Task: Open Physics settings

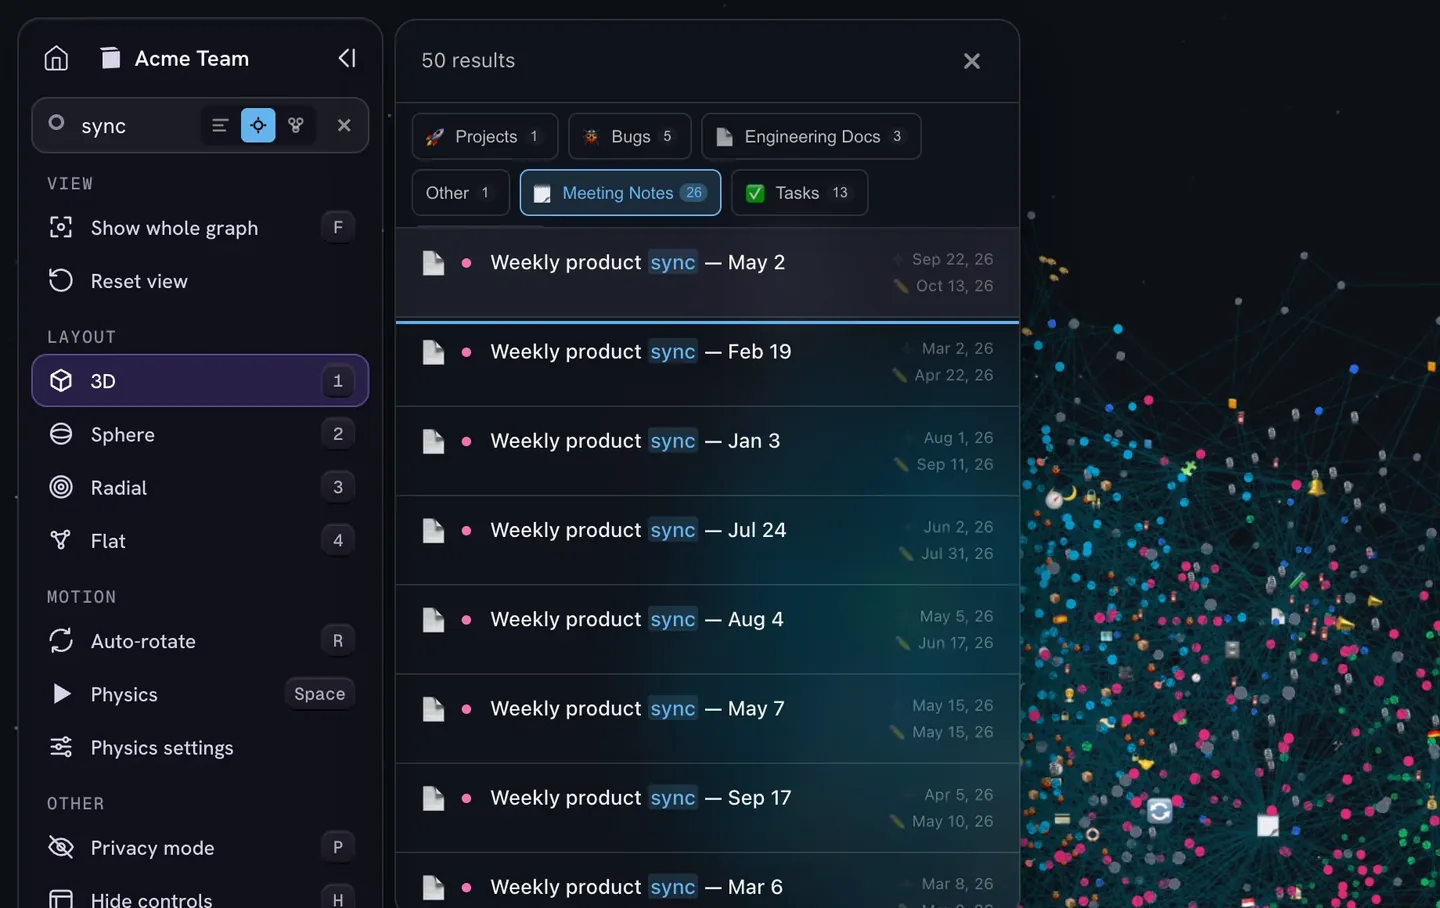Action: 200,748
